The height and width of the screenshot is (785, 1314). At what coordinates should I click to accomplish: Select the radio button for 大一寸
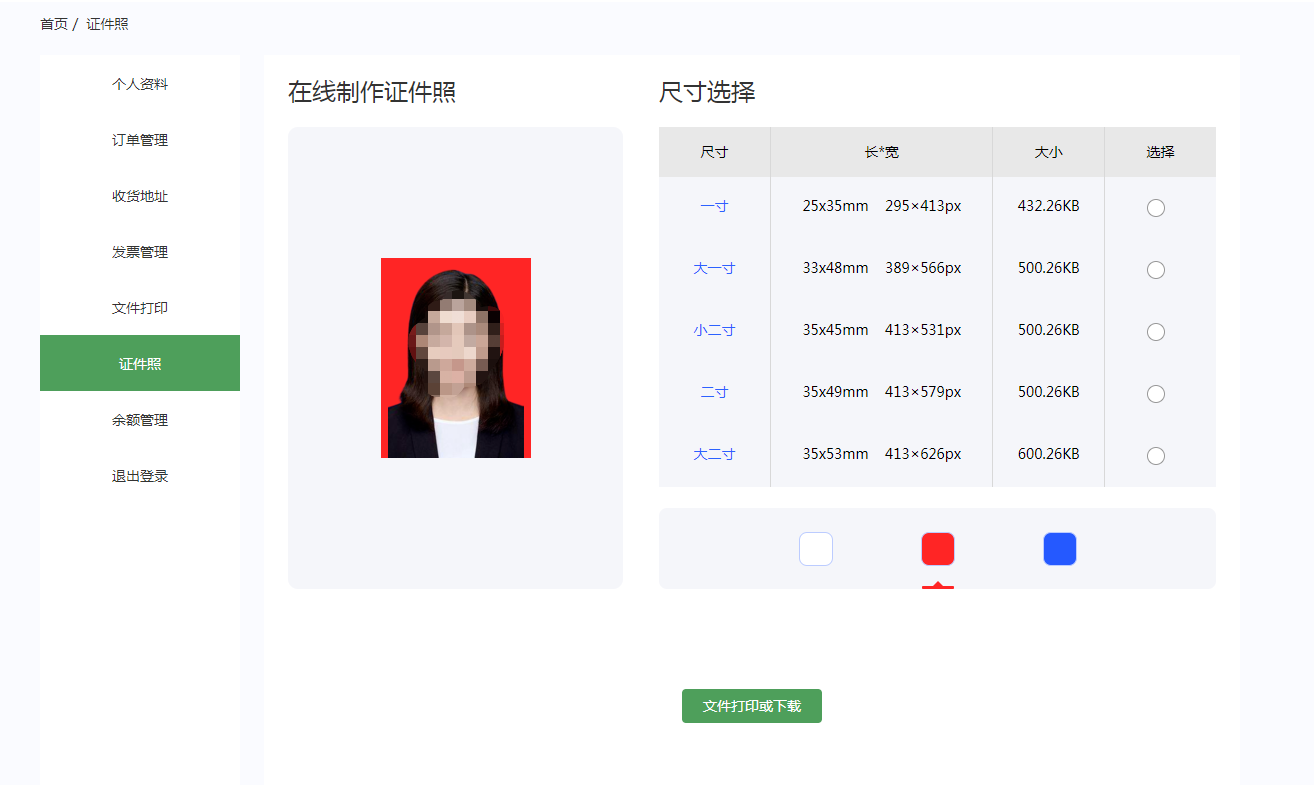[x=1156, y=270]
